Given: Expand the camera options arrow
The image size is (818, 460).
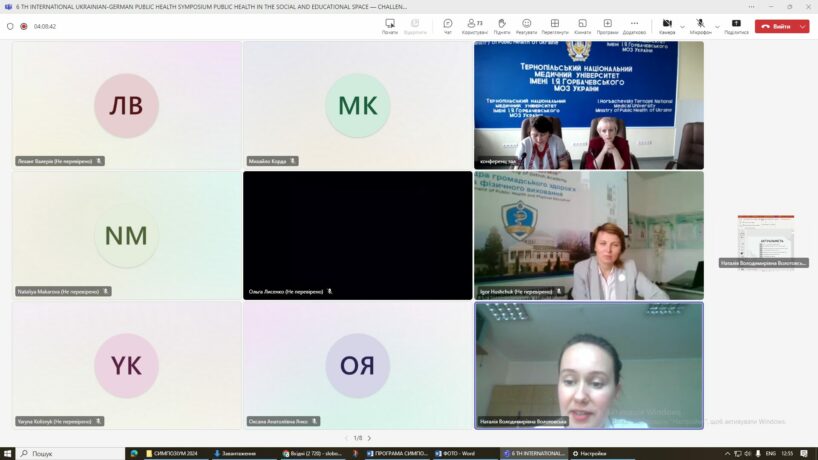Looking at the screenshot, I should click(x=682, y=26).
